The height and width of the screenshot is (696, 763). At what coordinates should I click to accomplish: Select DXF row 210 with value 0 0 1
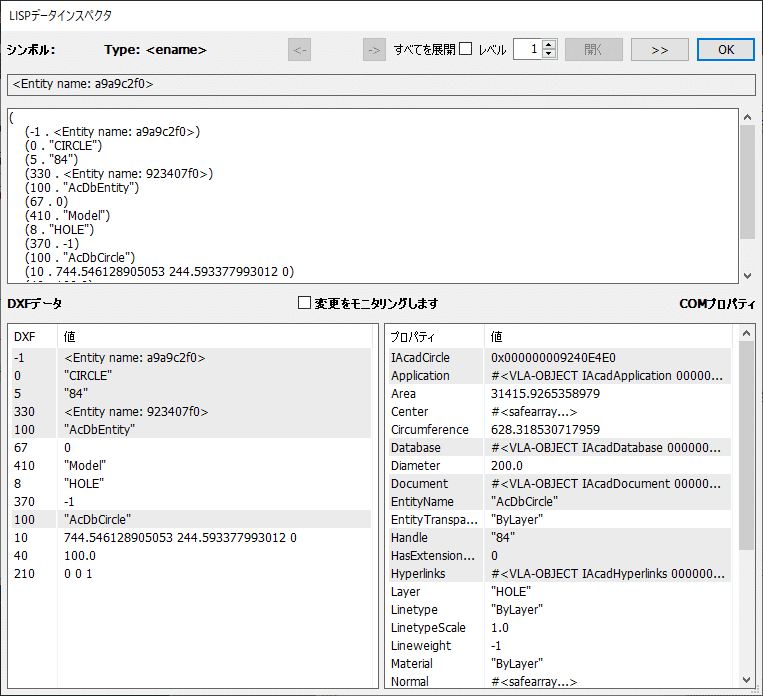coord(191,574)
